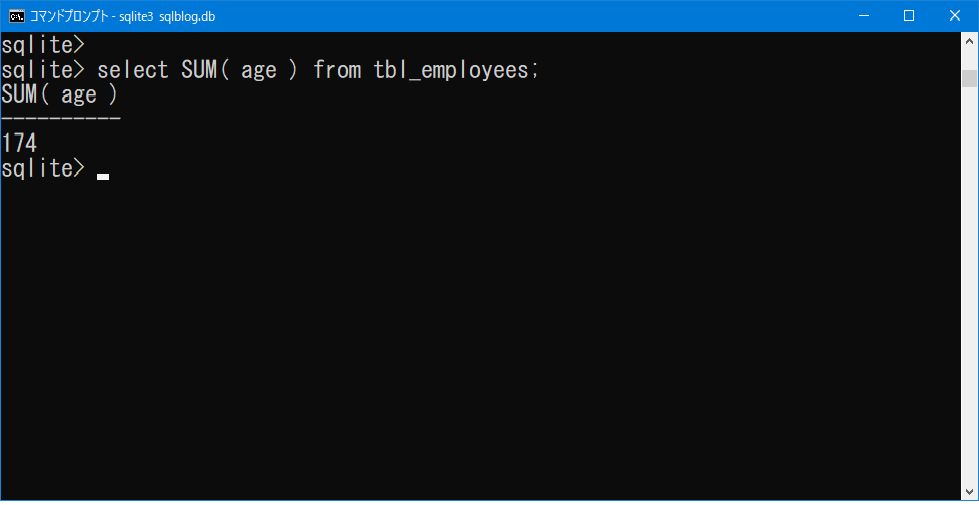Click the word 'select' in the query
This screenshot has width=979, height=505.
[133, 70]
